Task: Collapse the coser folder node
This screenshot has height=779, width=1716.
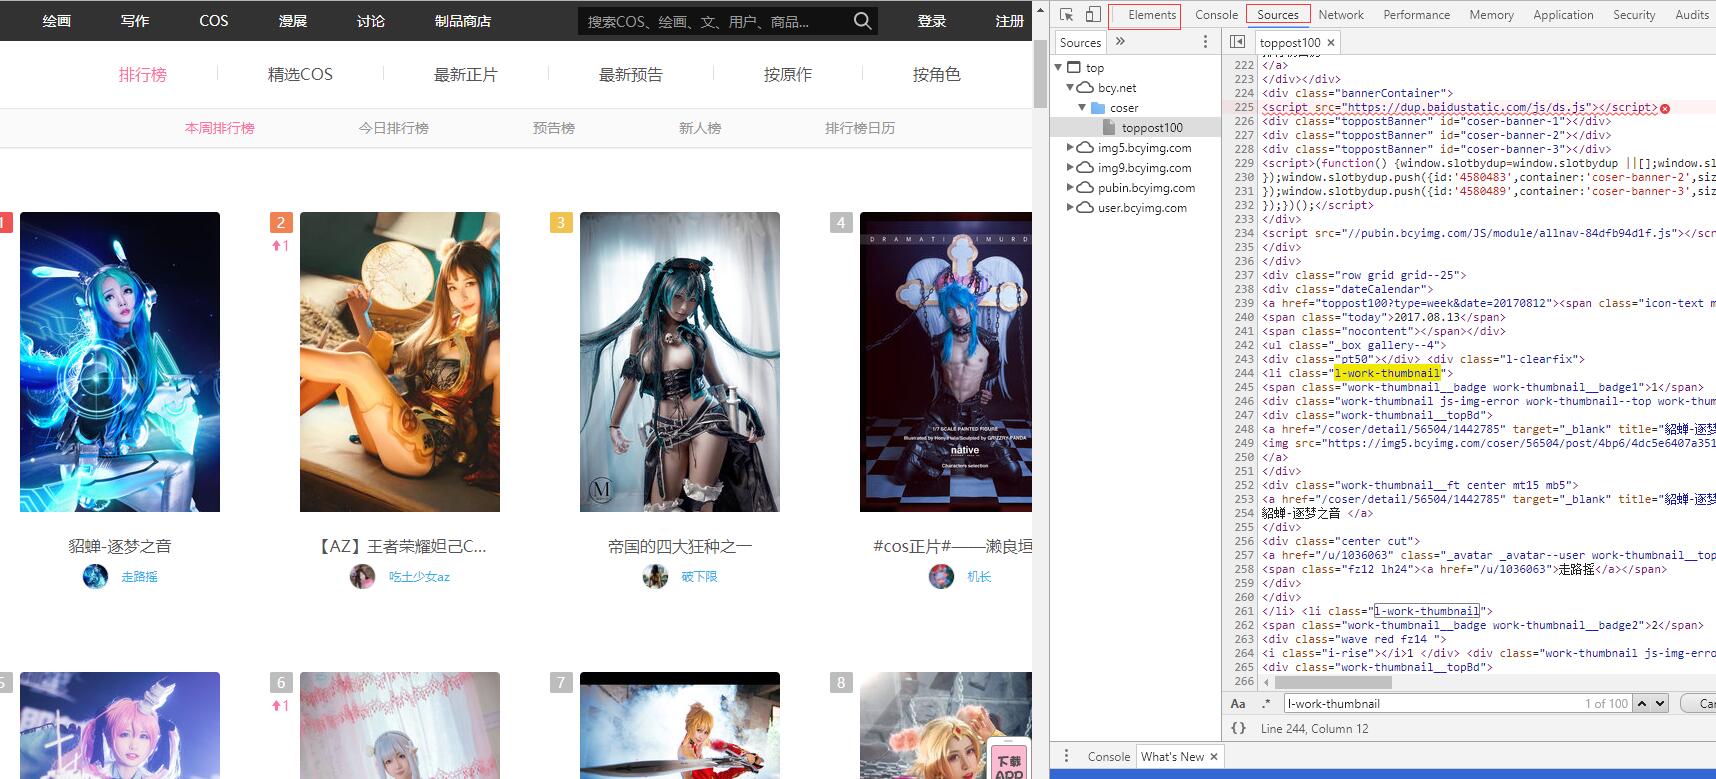Action: point(1082,108)
